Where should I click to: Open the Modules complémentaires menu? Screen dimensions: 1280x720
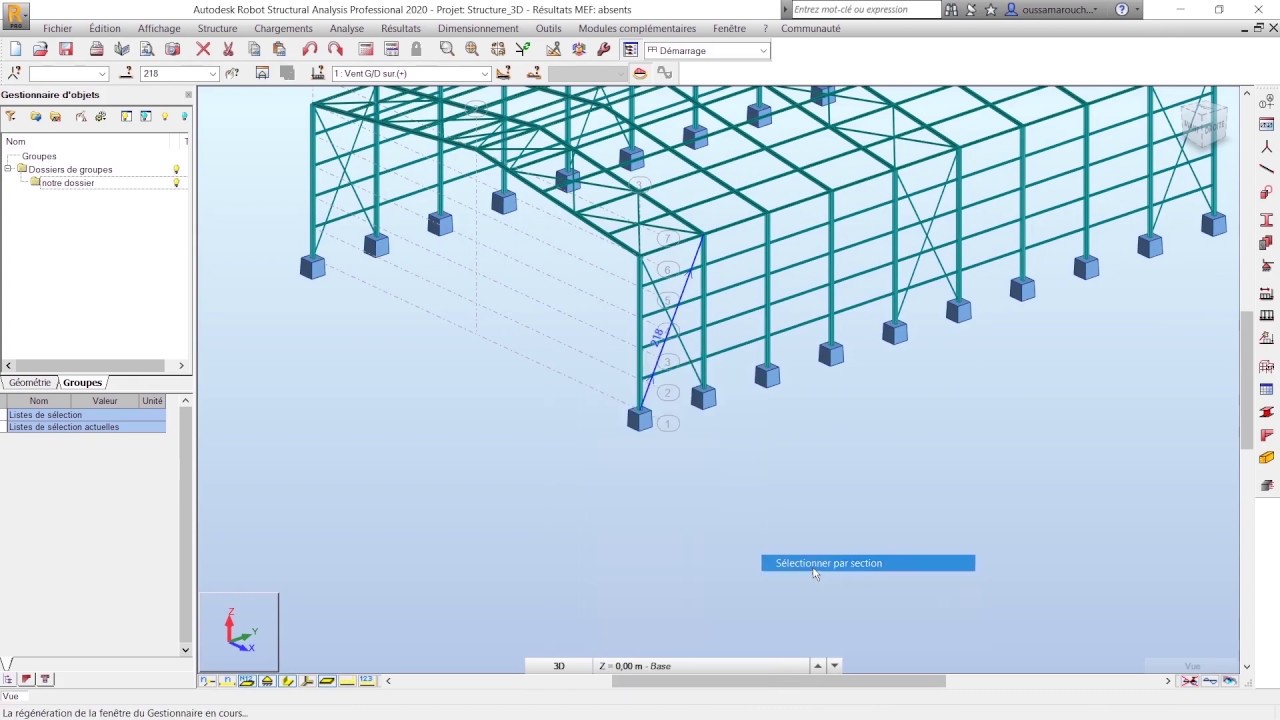[x=637, y=29]
